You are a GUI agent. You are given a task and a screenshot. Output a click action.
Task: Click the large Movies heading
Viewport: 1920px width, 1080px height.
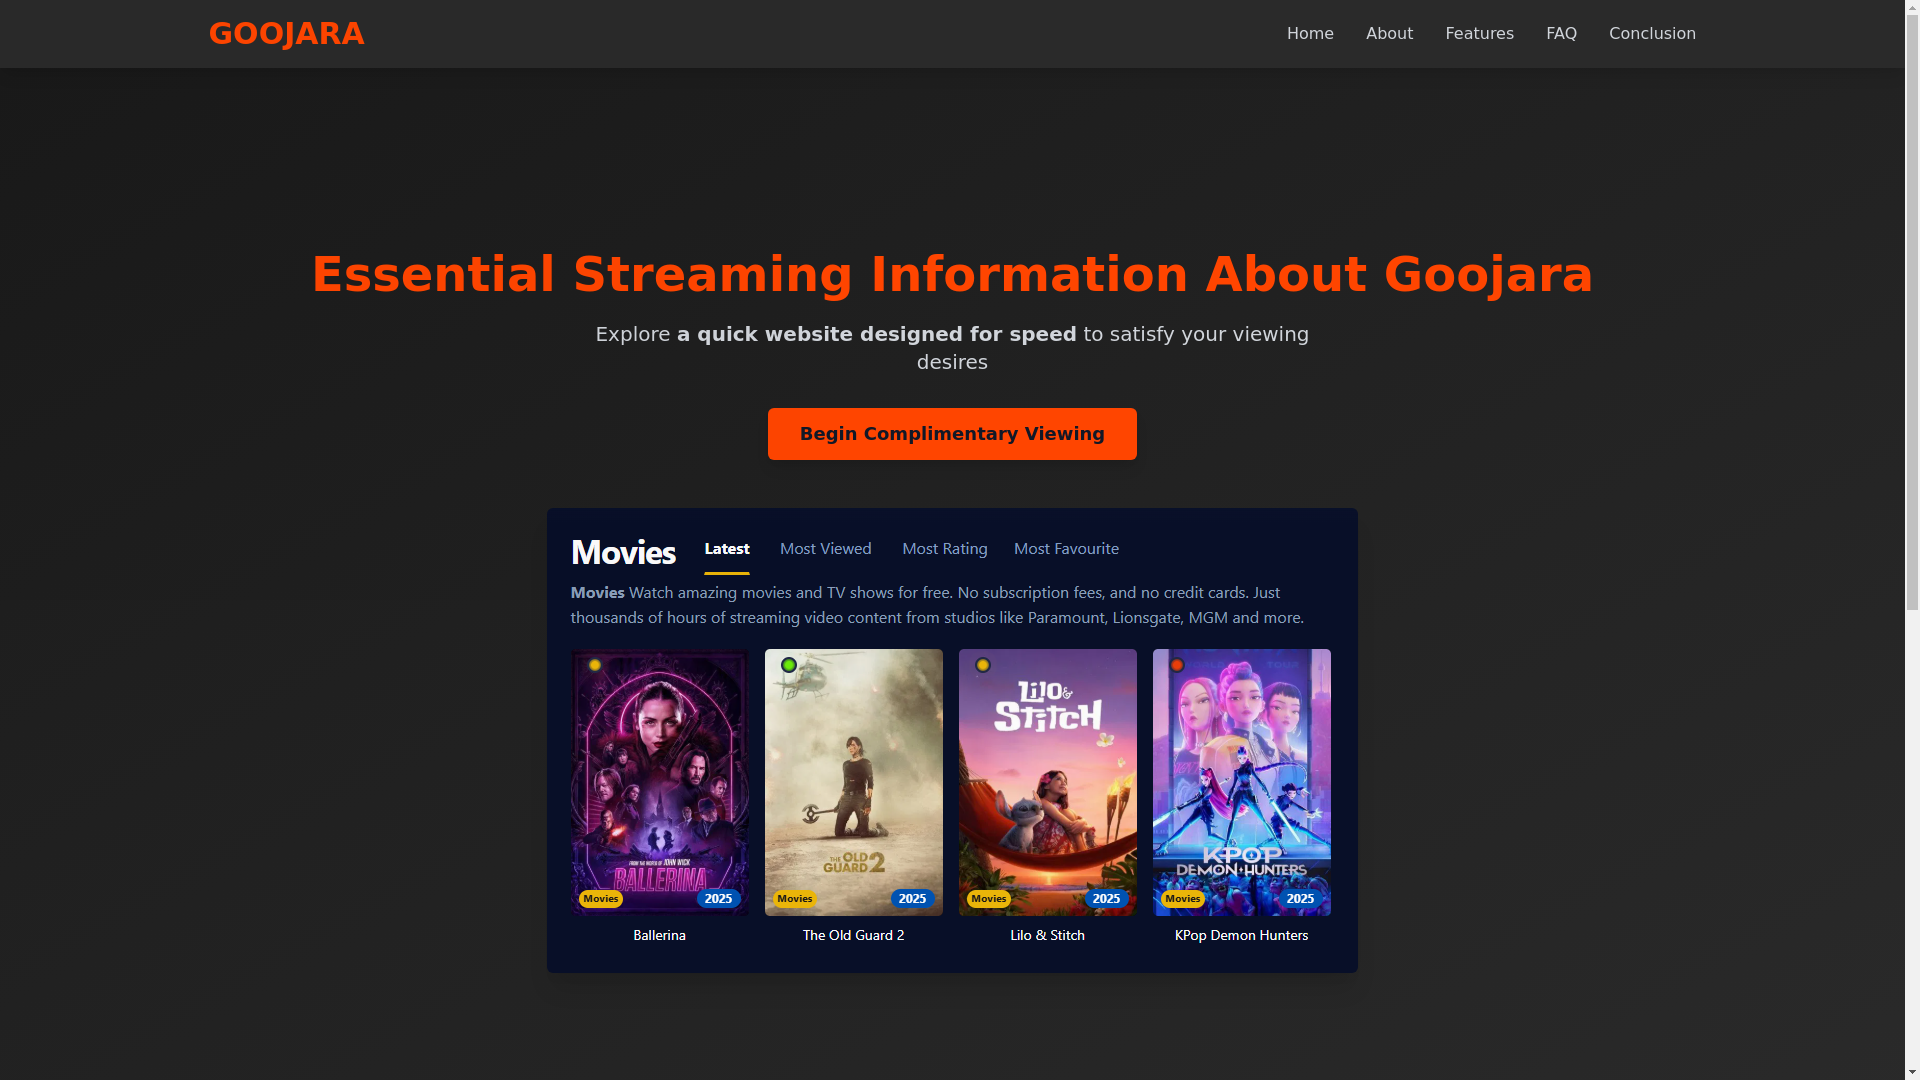[623, 552]
